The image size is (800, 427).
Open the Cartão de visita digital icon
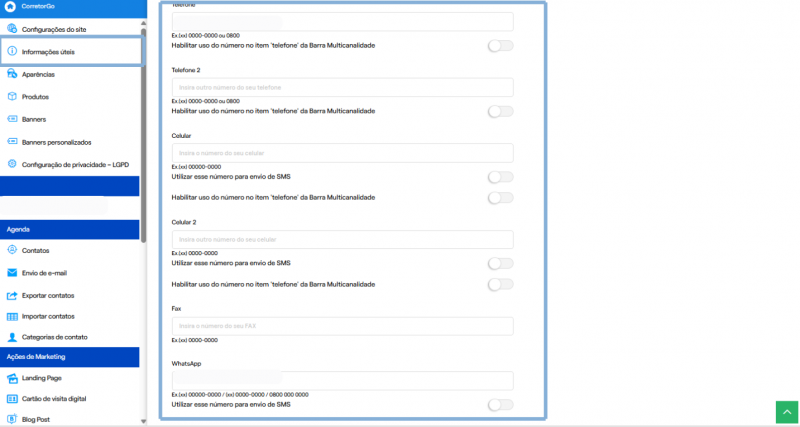click(x=12, y=399)
